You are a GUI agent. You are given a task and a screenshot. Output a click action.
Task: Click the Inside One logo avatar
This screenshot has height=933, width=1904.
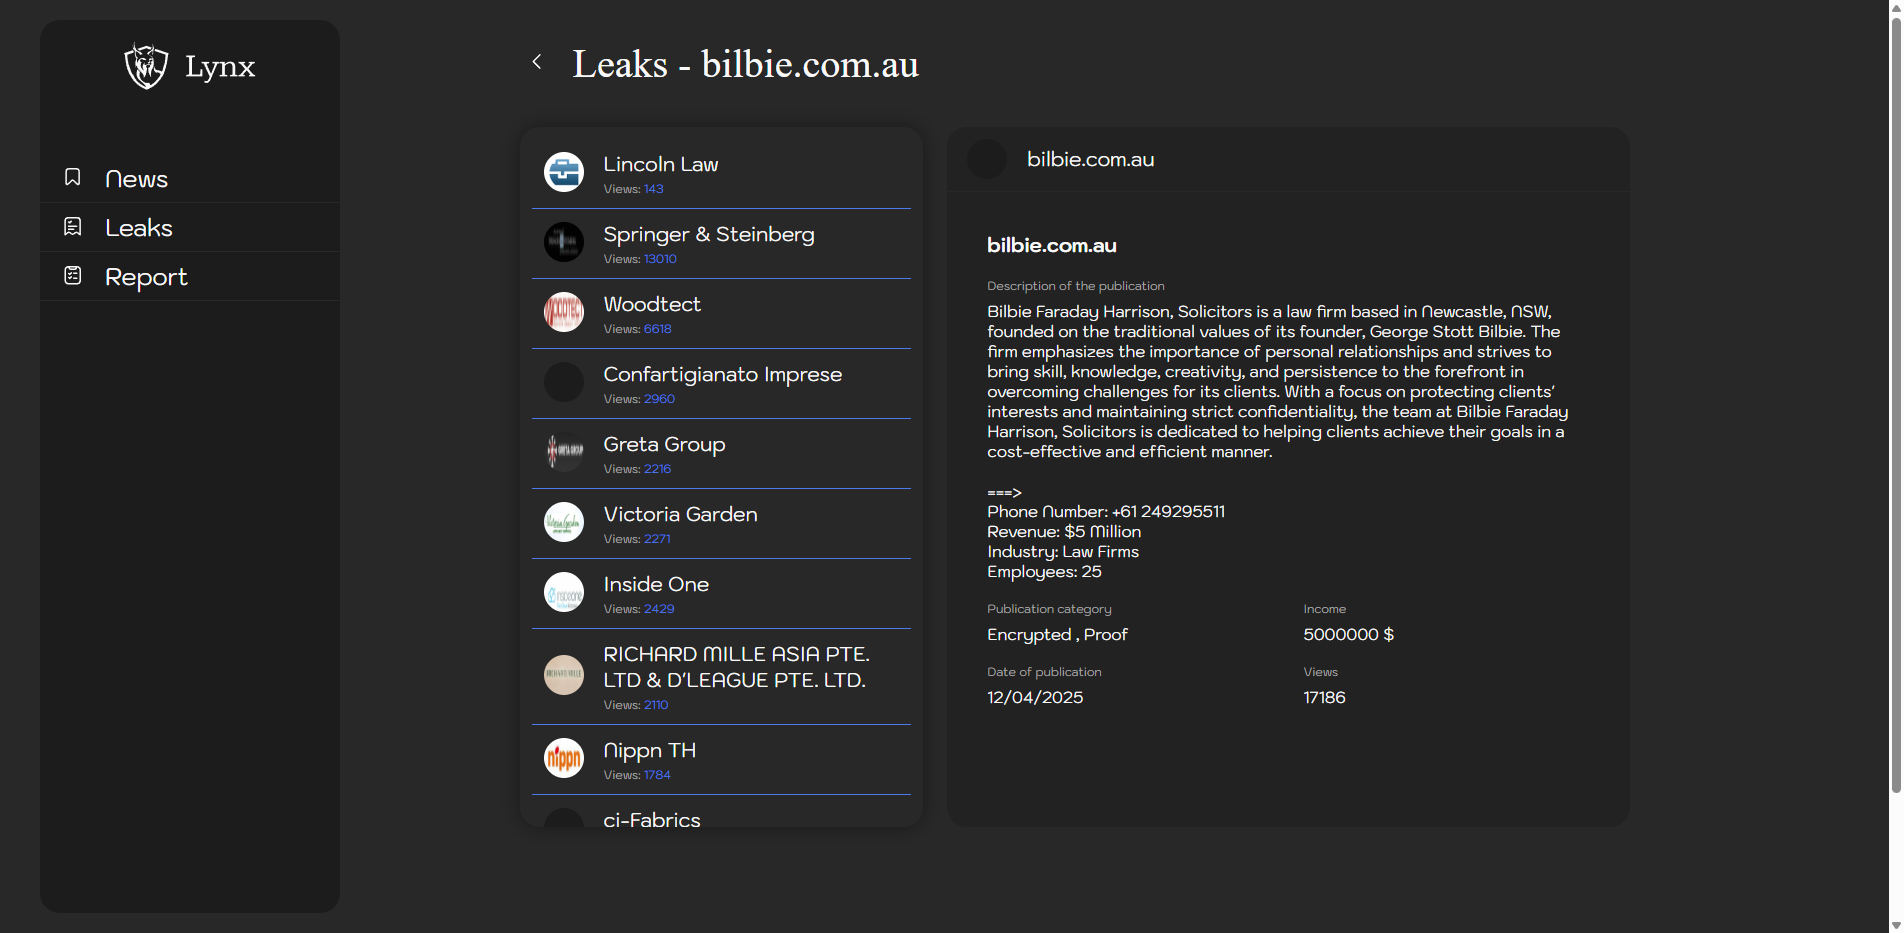pos(564,592)
